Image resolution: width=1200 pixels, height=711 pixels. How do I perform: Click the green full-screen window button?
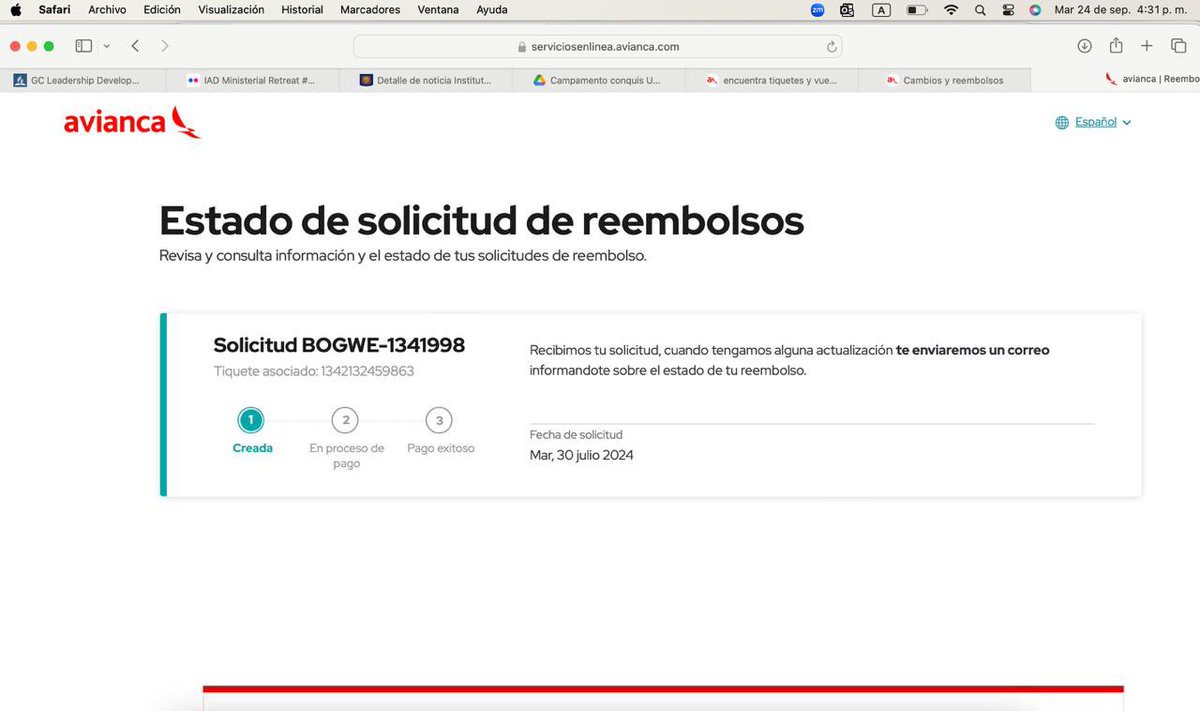pos(49,46)
